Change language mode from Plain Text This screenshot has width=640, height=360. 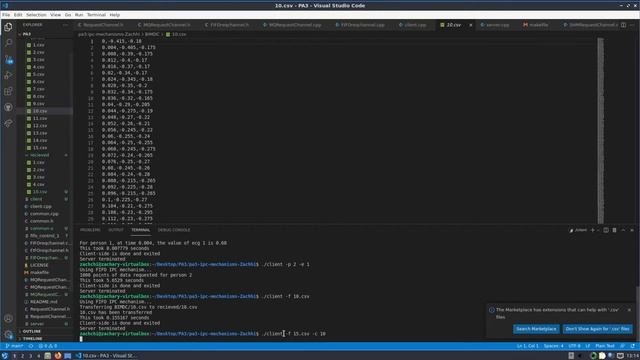604,346
